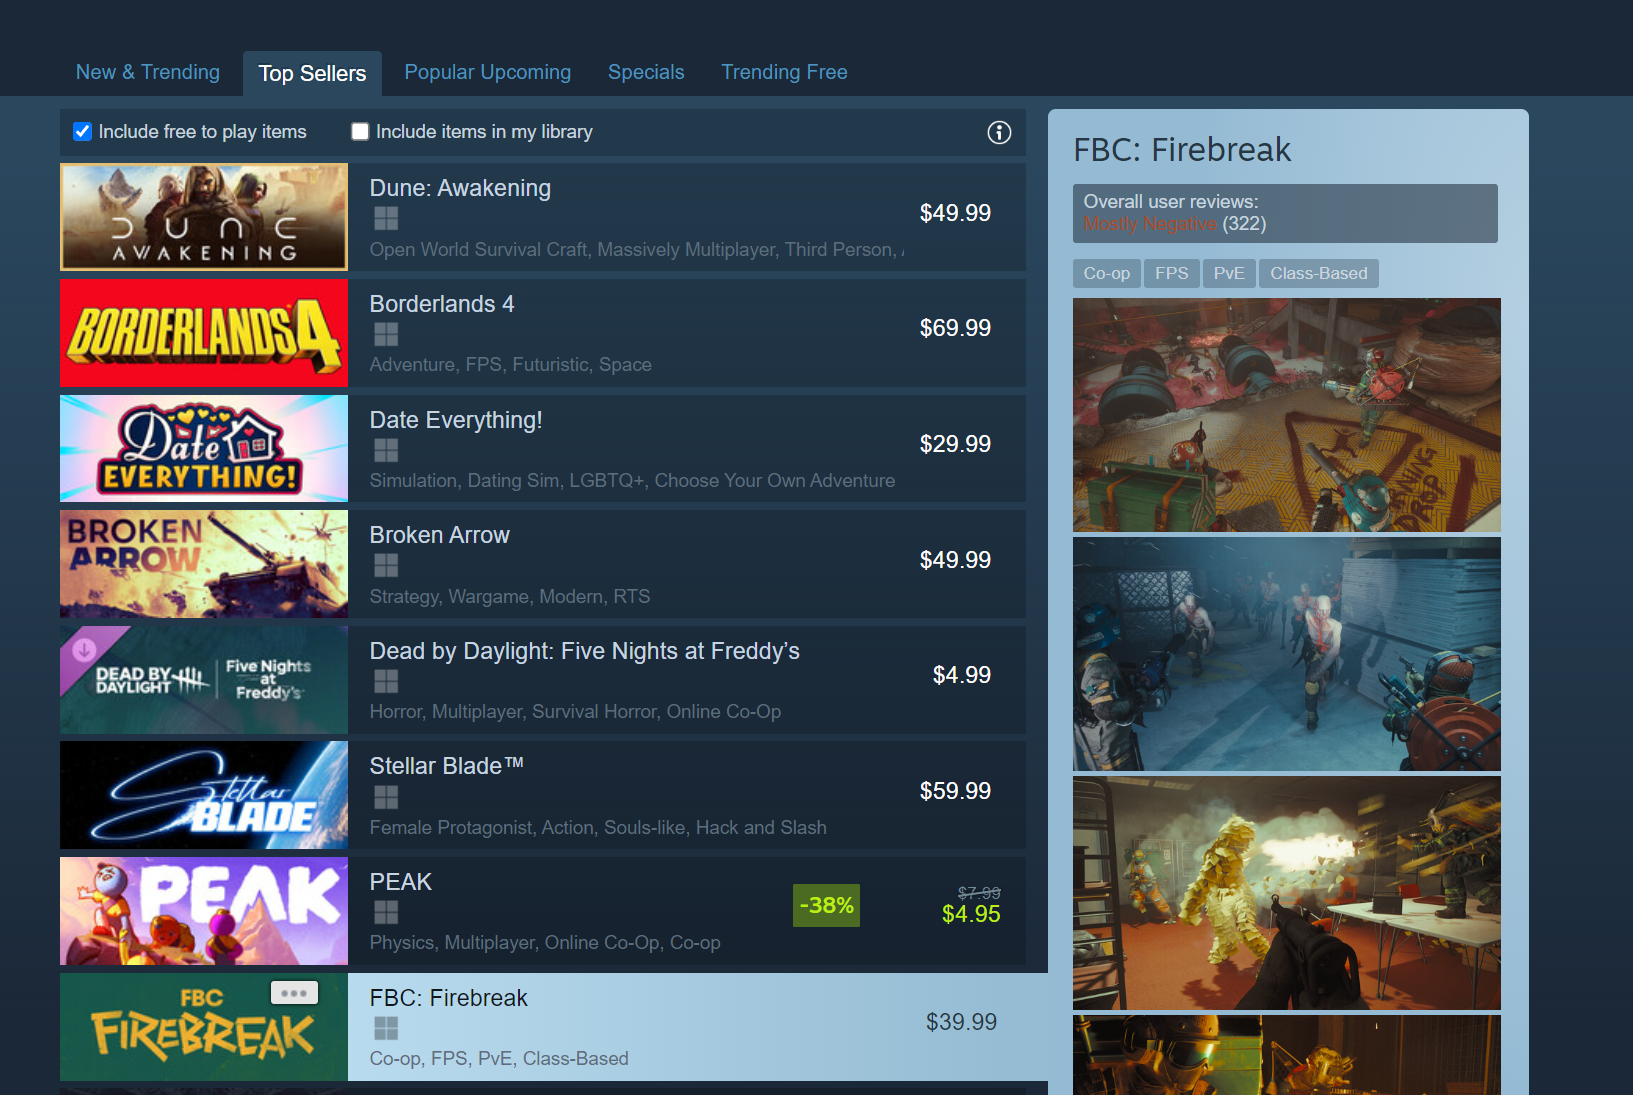1633x1095 pixels.
Task: Click the FPS tag in preview panel
Action: point(1172,273)
